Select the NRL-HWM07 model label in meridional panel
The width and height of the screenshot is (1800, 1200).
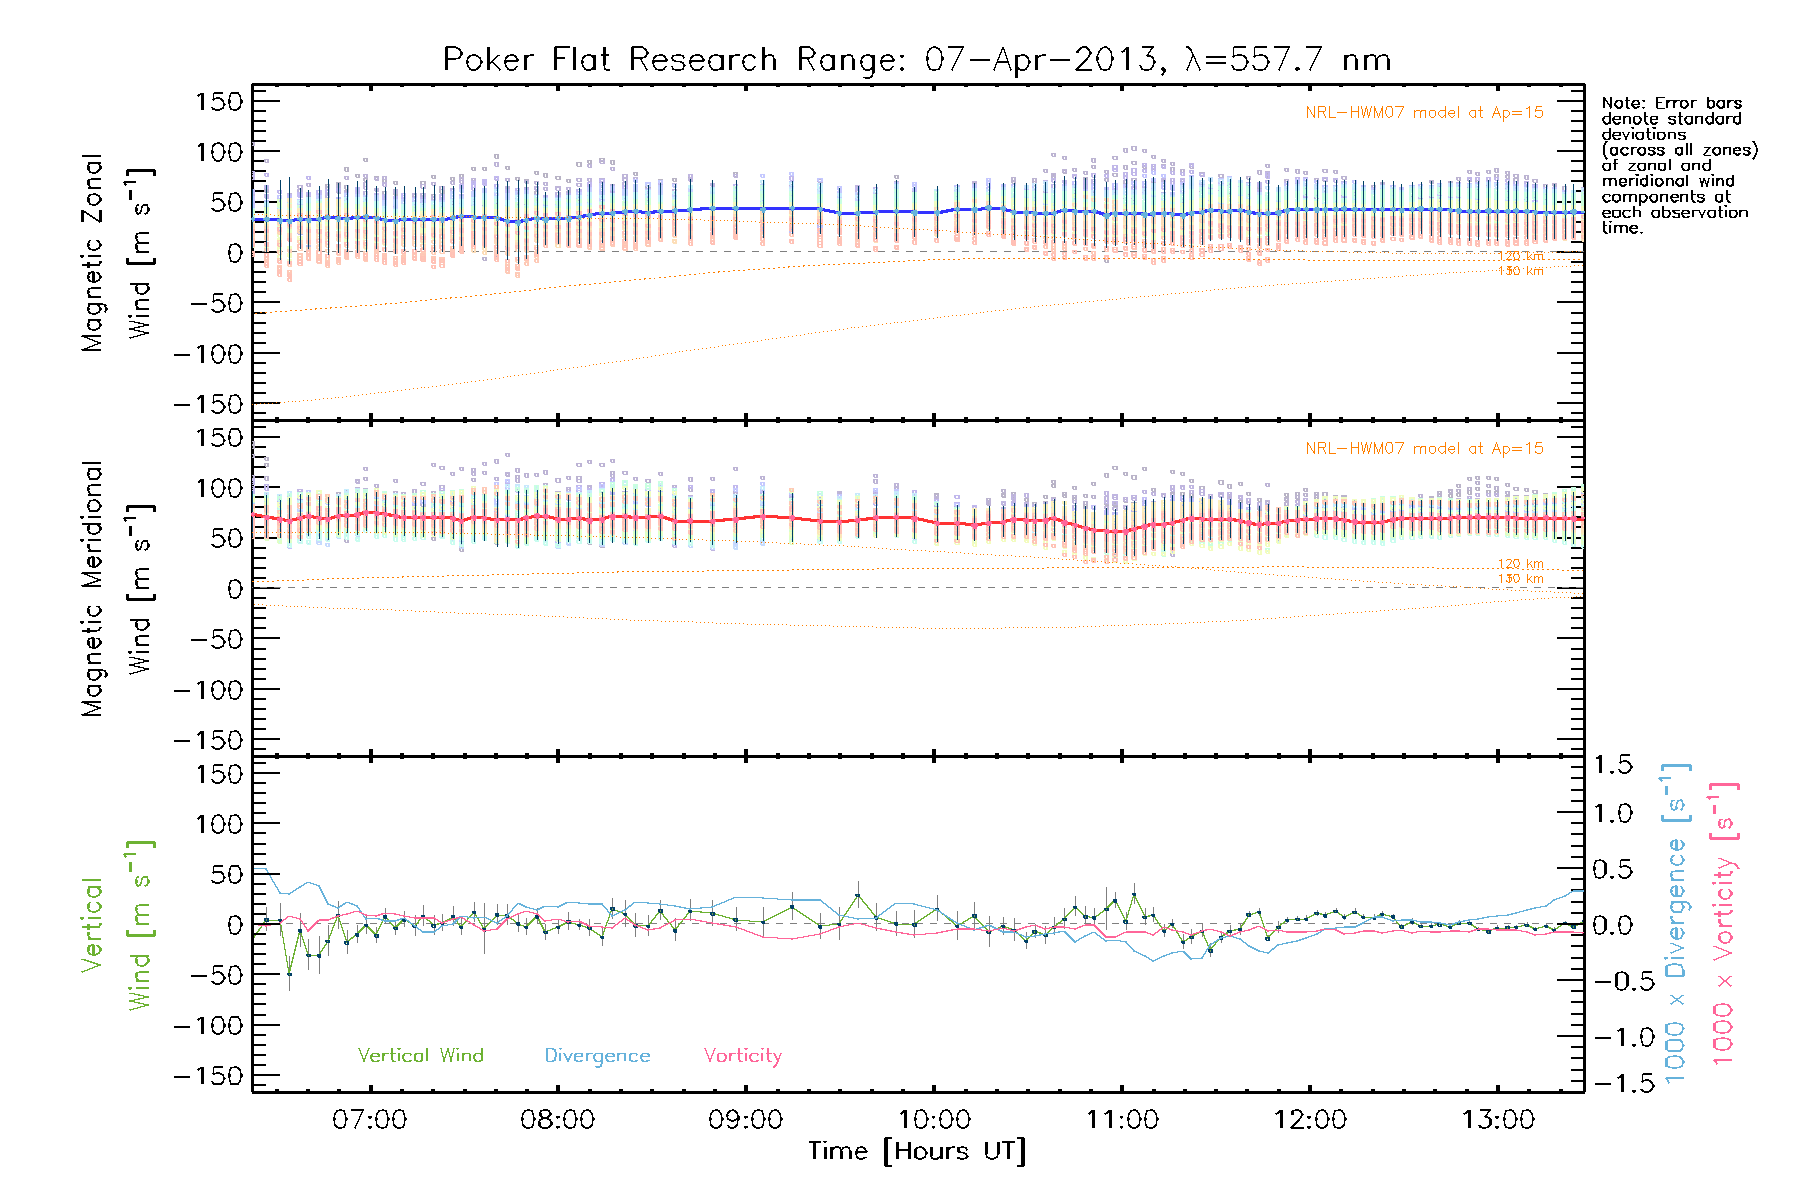[1424, 449]
